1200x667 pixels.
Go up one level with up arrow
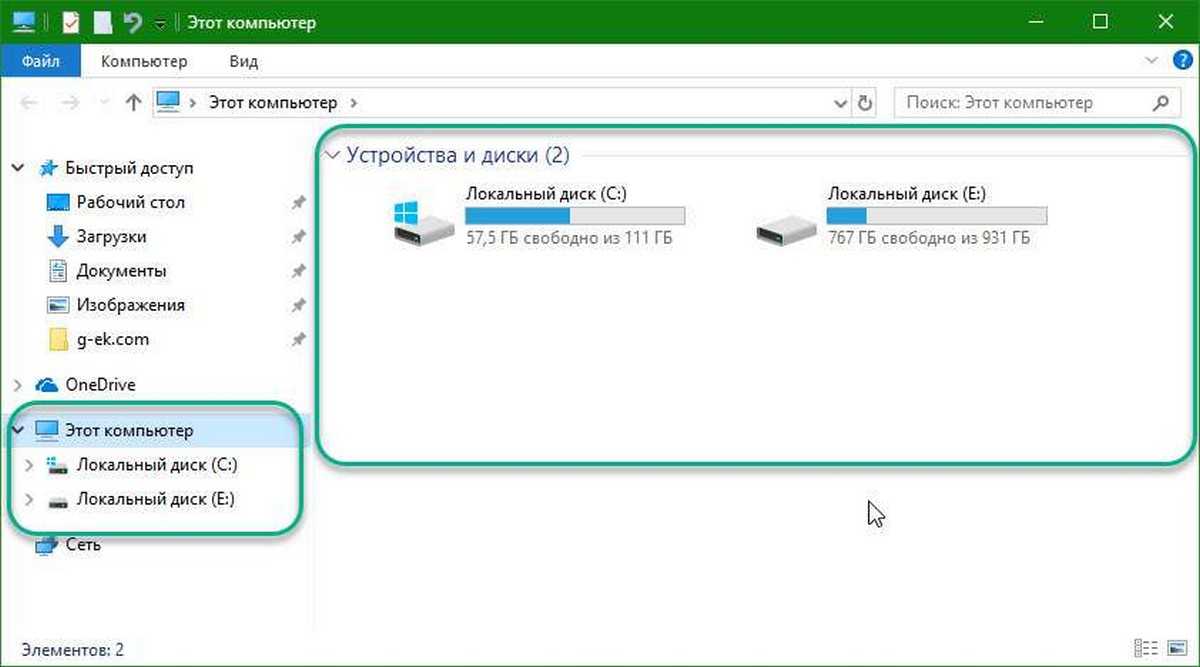[133, 103]
